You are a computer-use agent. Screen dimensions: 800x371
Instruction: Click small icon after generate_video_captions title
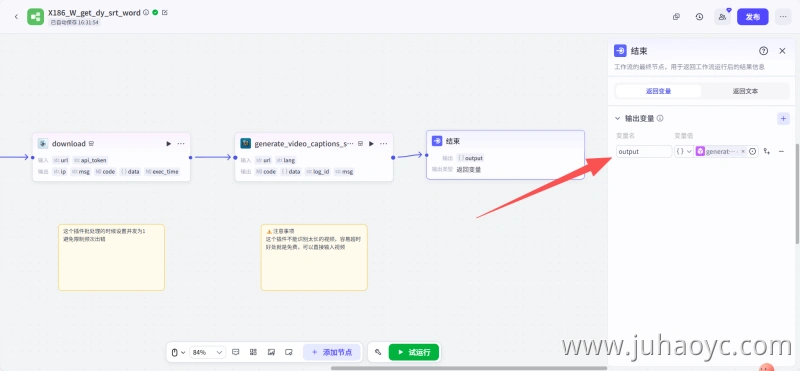(x=360, y=144)
